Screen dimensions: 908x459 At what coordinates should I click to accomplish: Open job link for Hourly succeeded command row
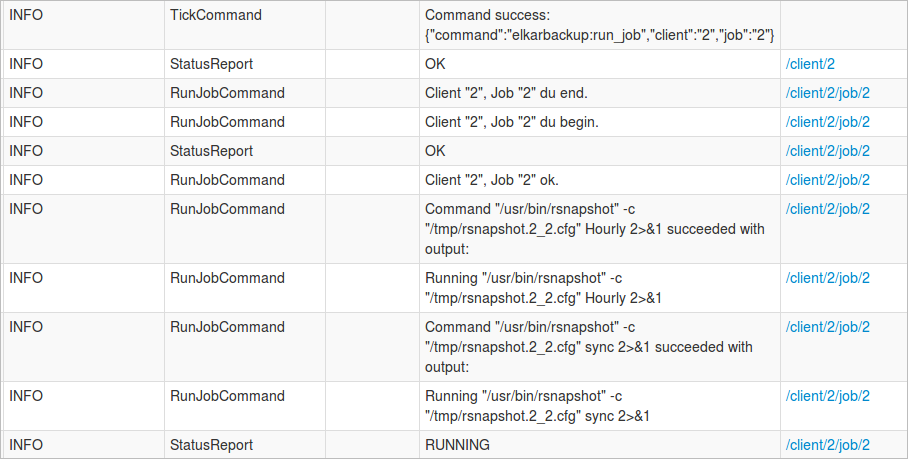pos(828,209)
